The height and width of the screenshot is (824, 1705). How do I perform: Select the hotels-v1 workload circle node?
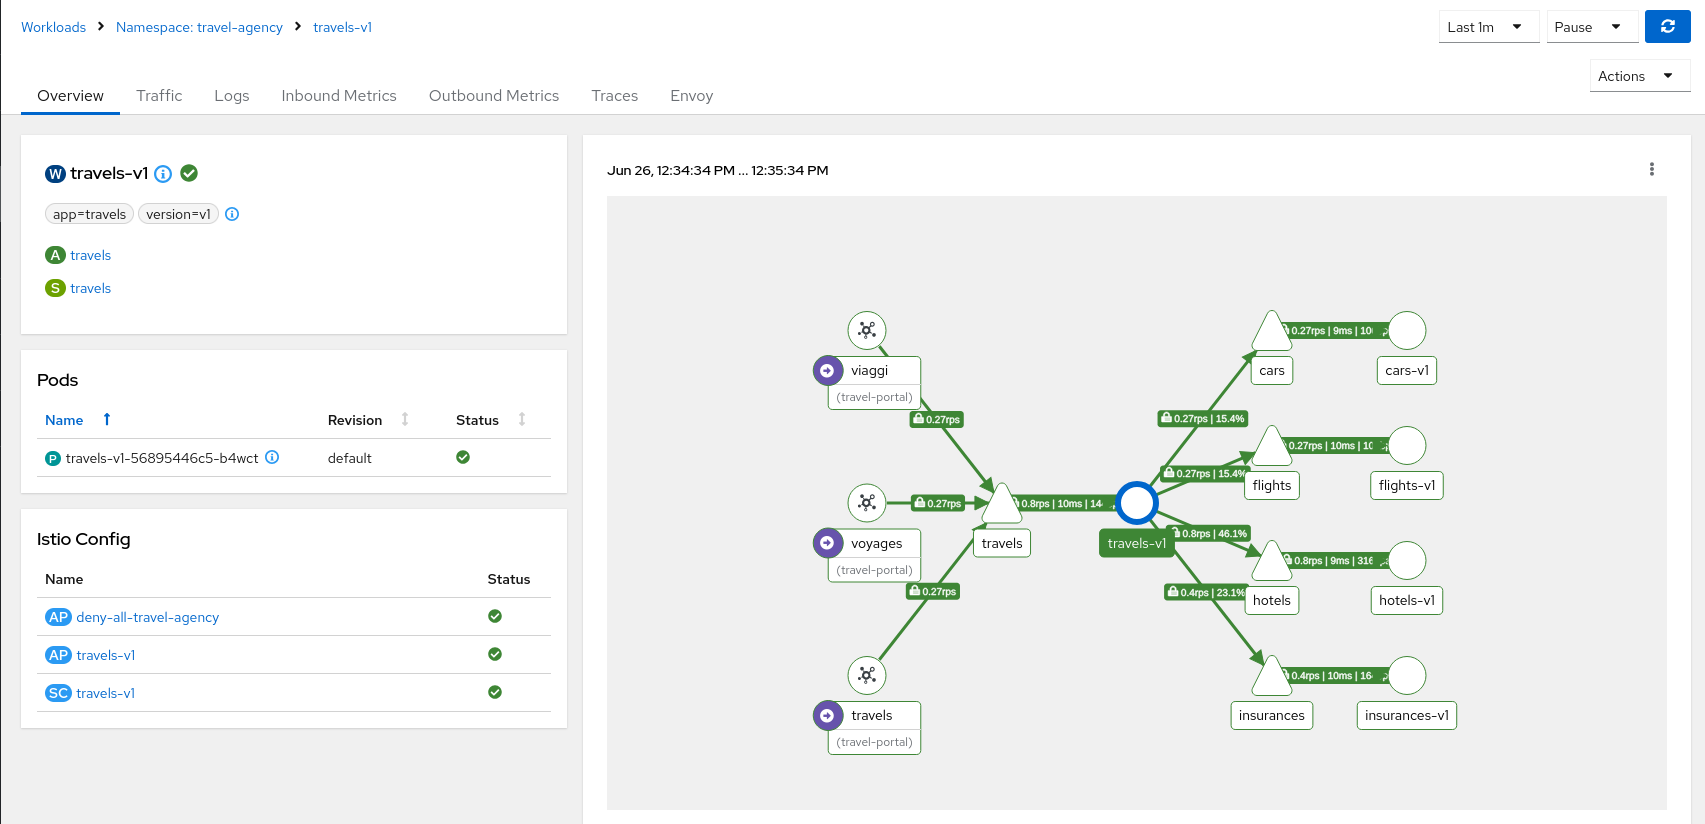(x=1406, y=561)
